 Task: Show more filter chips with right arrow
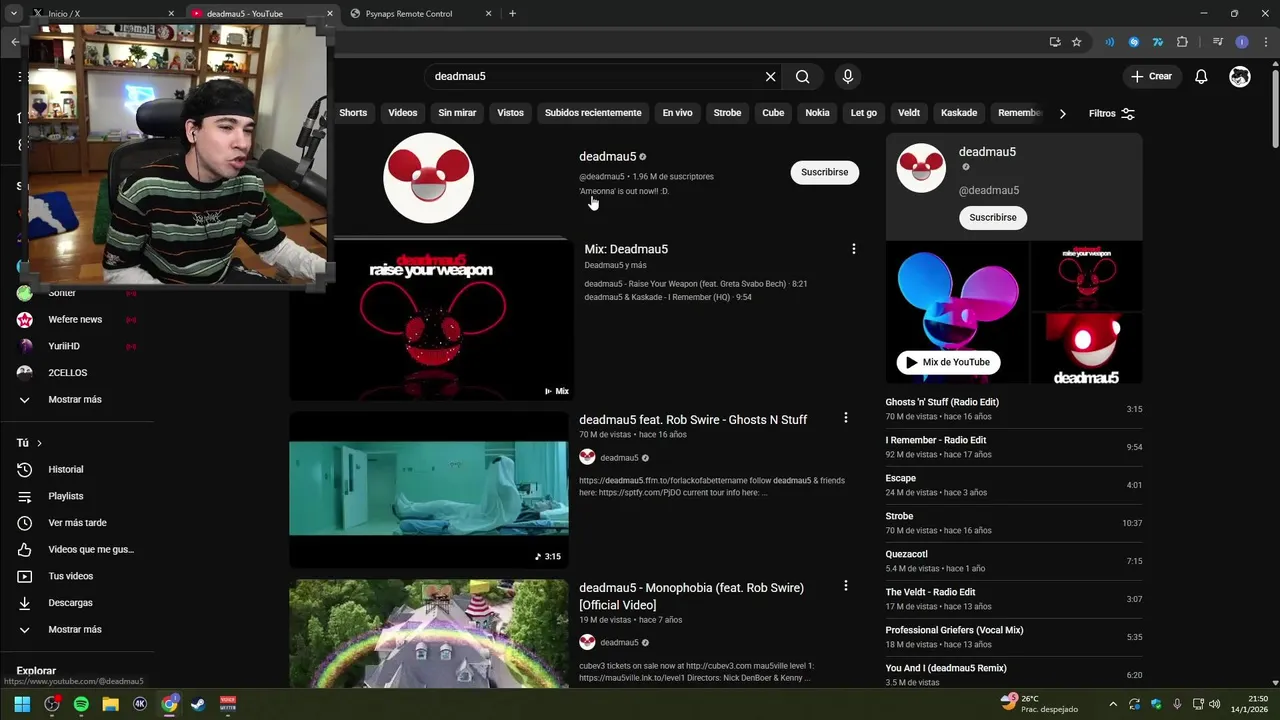[1062, 113]
